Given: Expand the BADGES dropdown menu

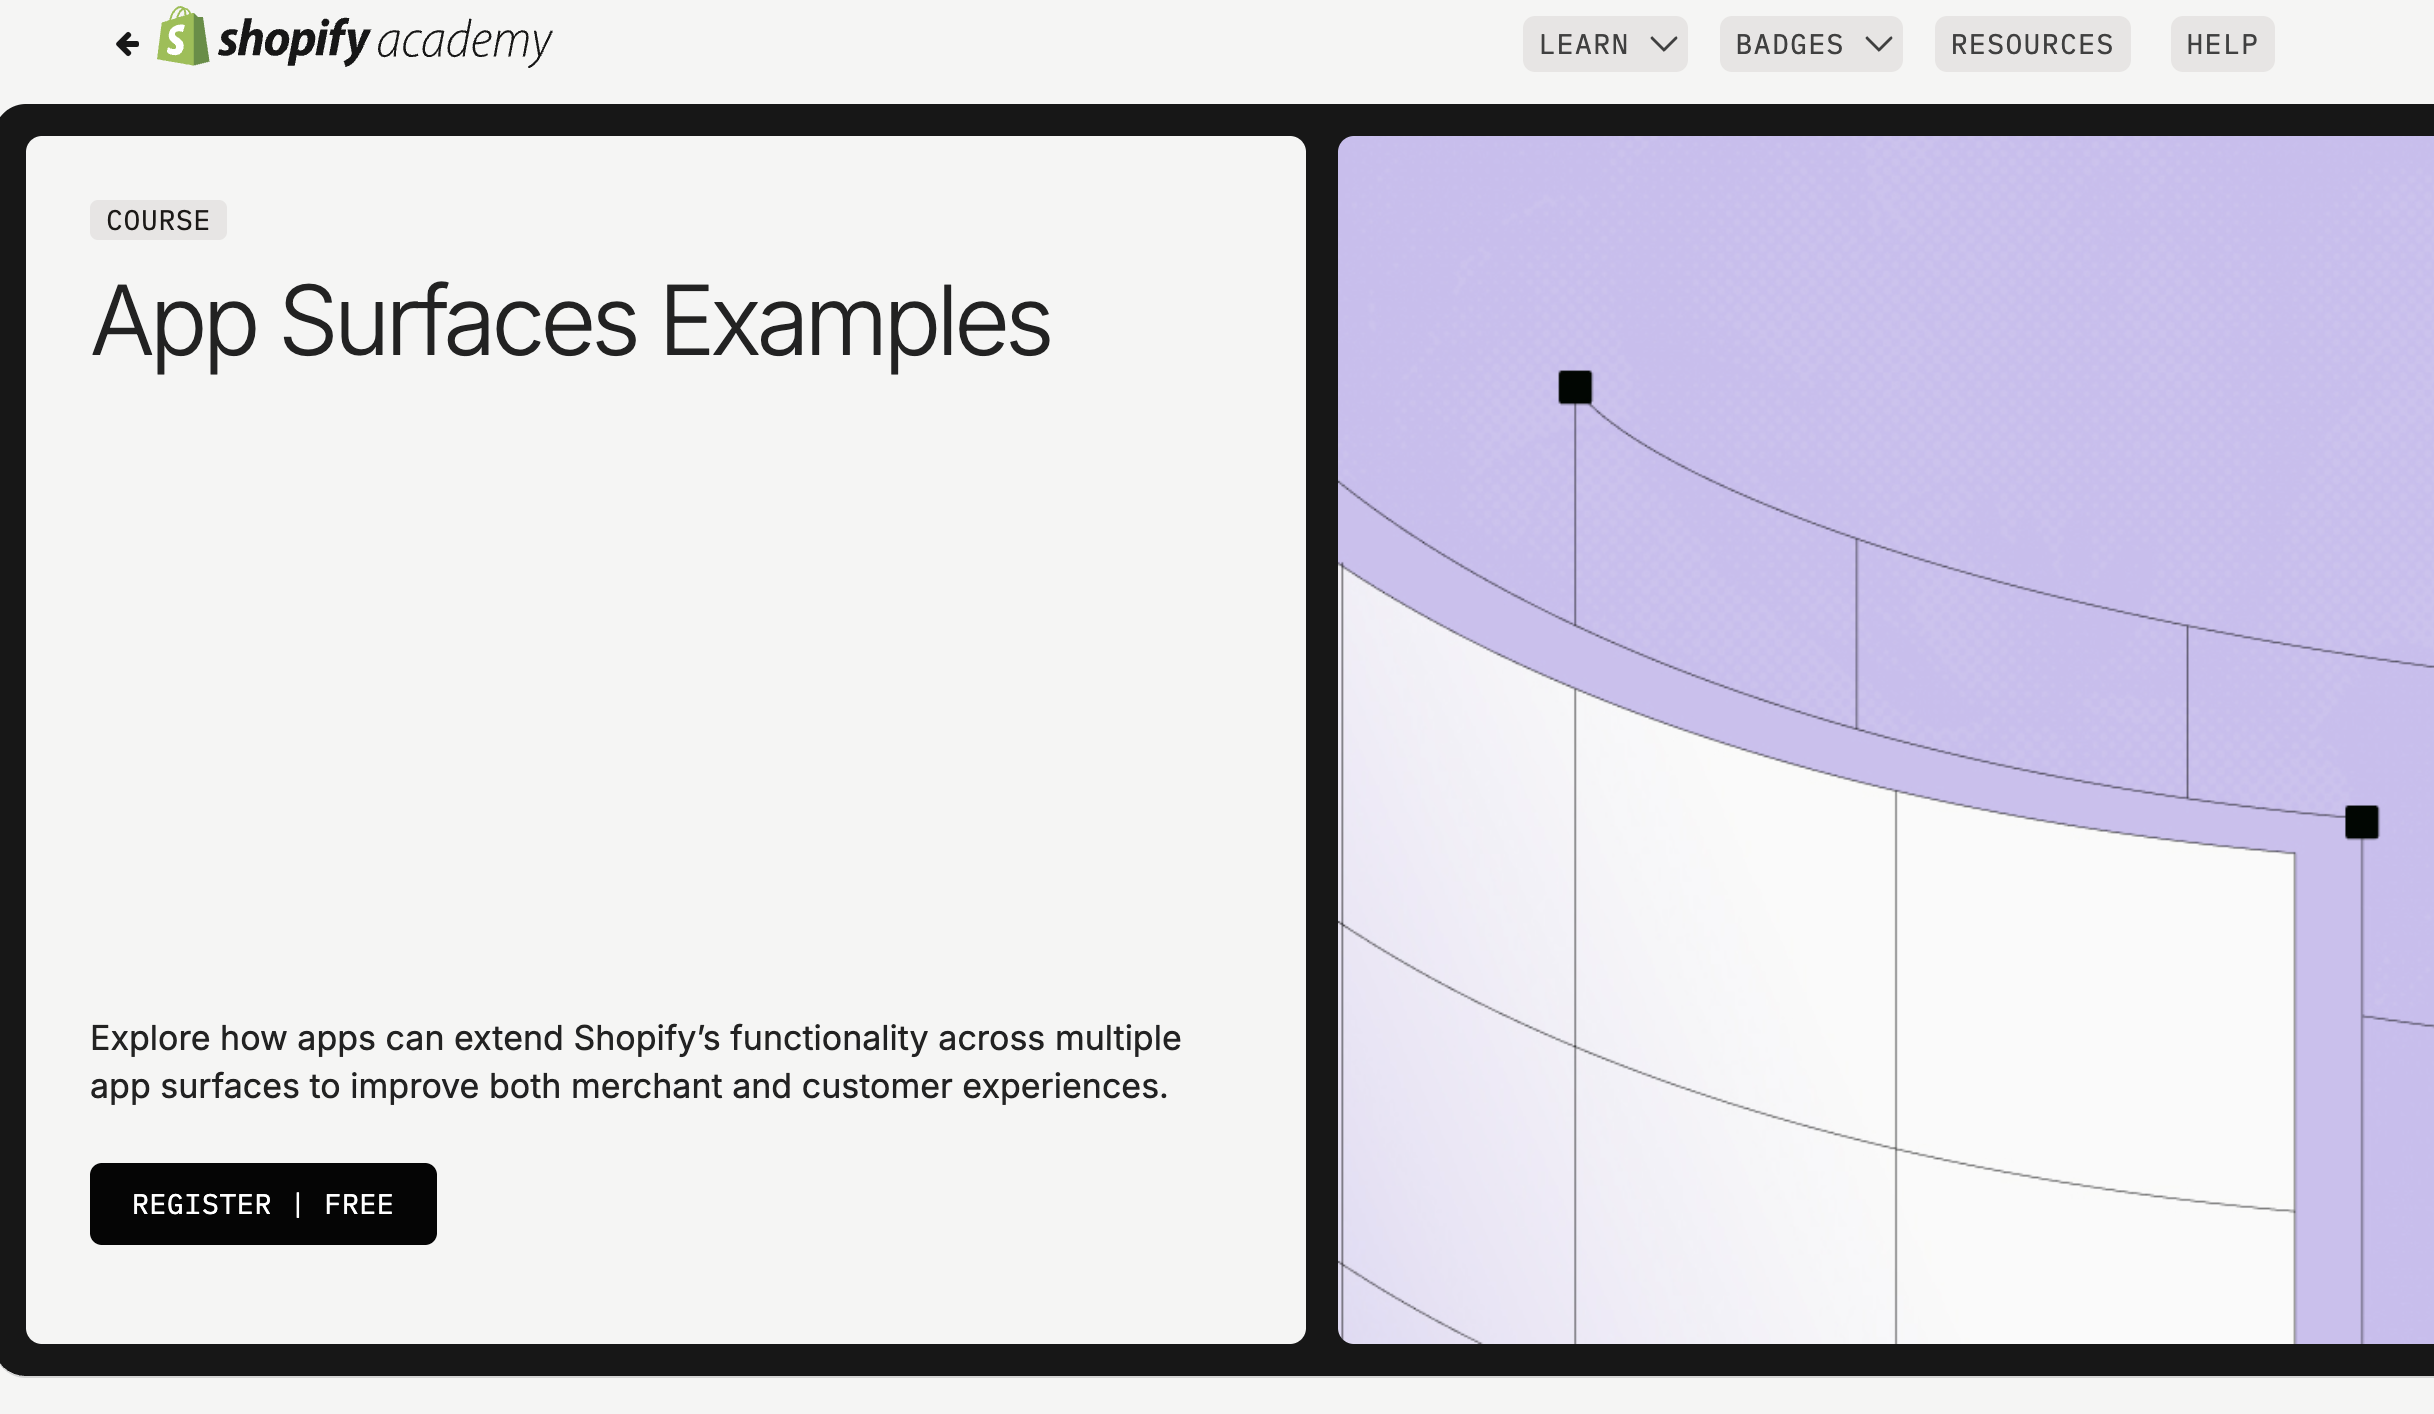Looking at the screenshot, I should [x=1811, y=44].
